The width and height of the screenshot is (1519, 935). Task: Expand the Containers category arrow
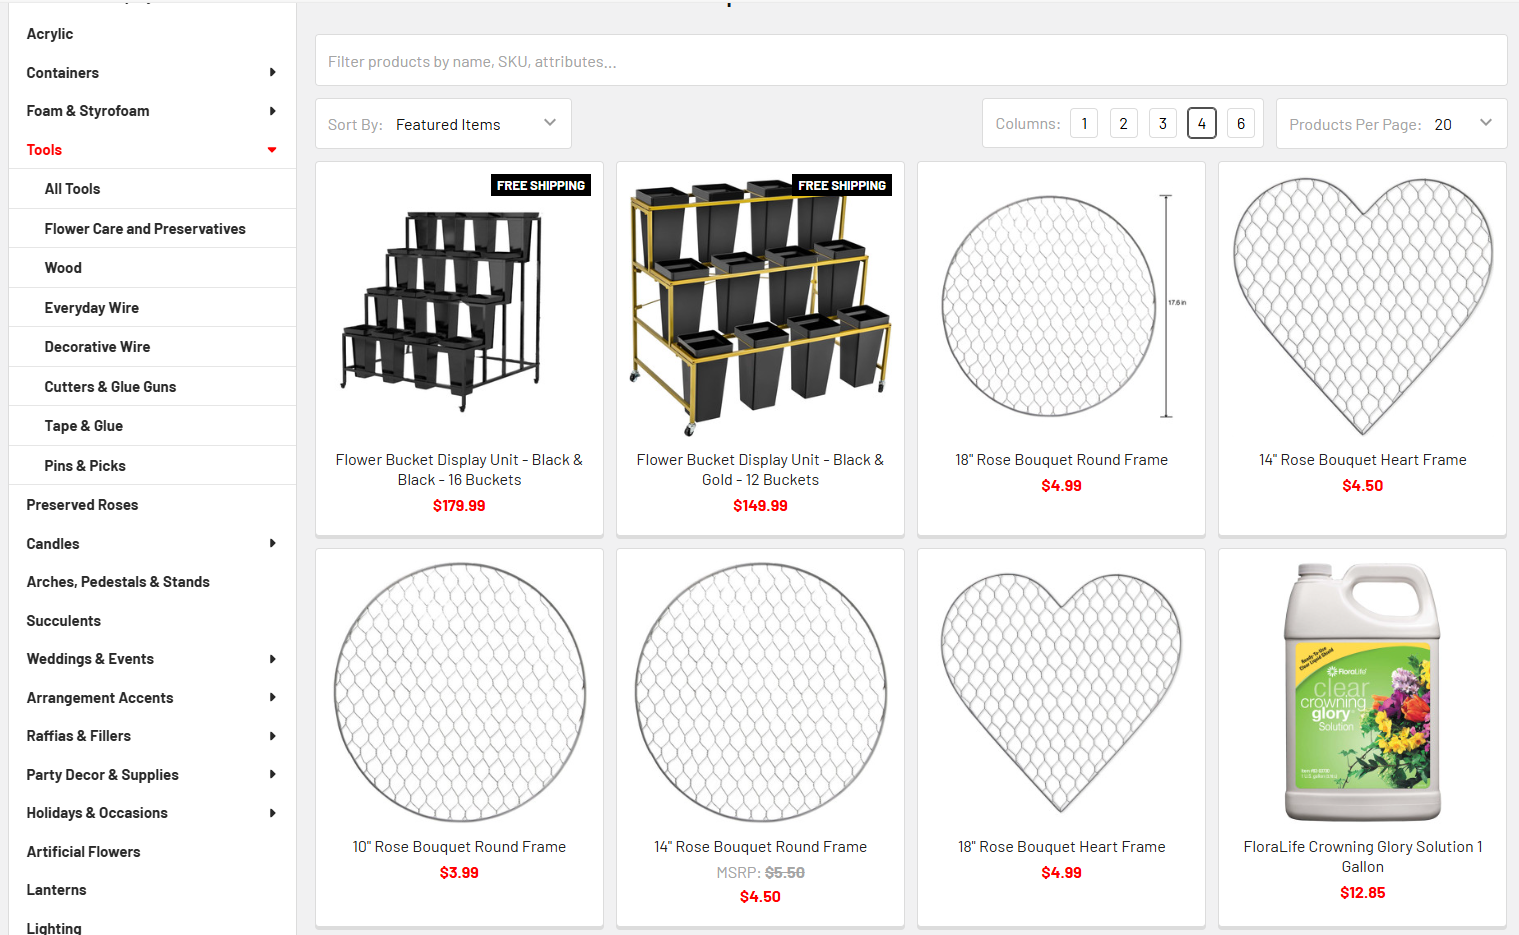[x=272, y=72]
